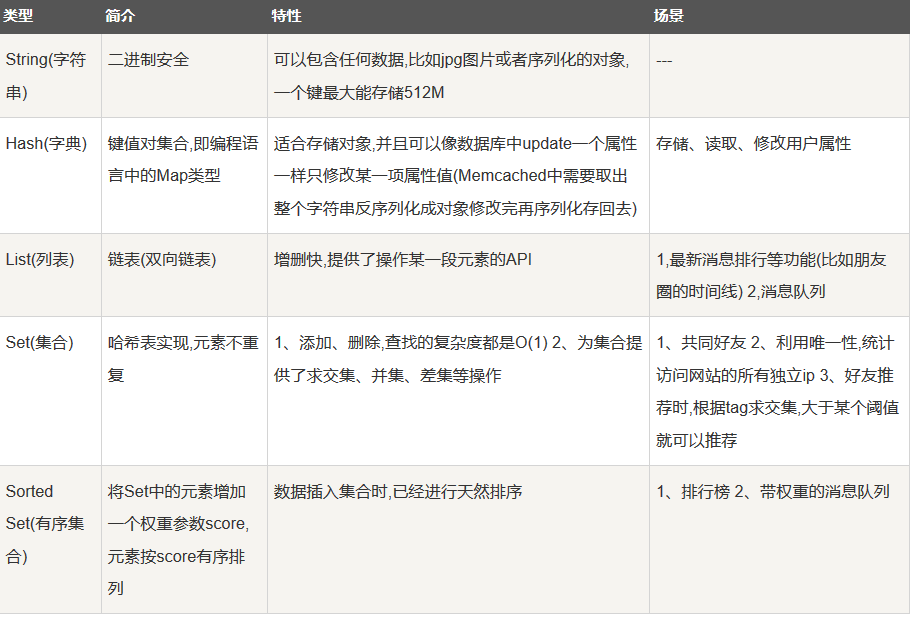
Task: Click the 场景 column header
Action: [x=780, y=16]
